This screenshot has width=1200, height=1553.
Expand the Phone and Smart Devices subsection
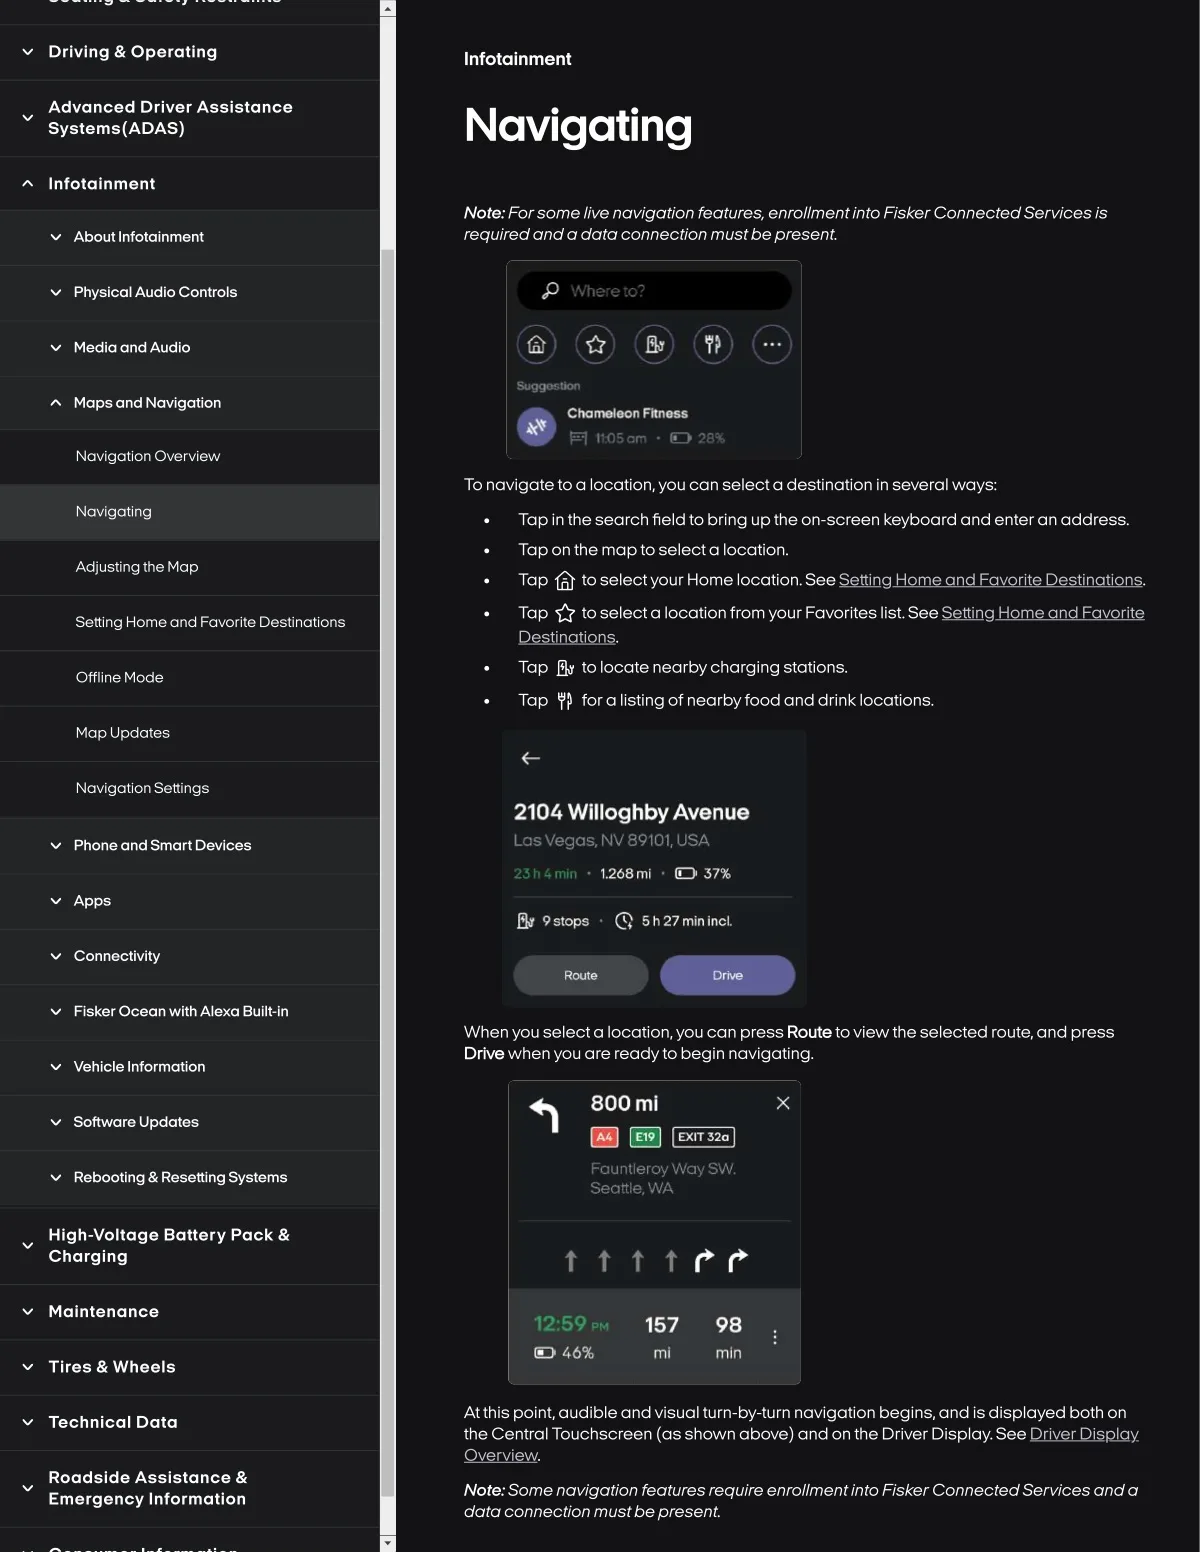[x=190, y=846]
